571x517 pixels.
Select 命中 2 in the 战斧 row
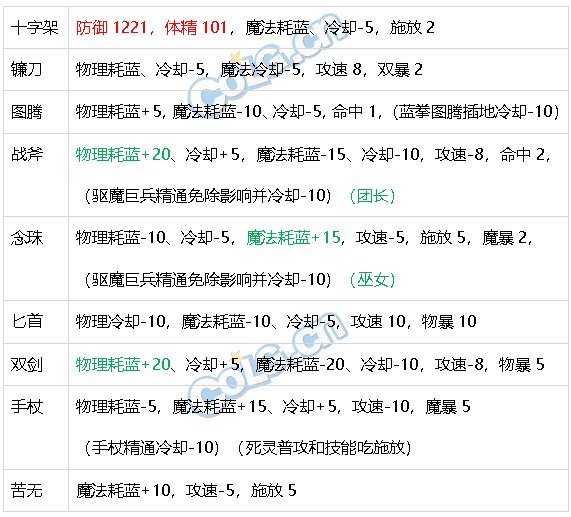click(x=522, y=154)
